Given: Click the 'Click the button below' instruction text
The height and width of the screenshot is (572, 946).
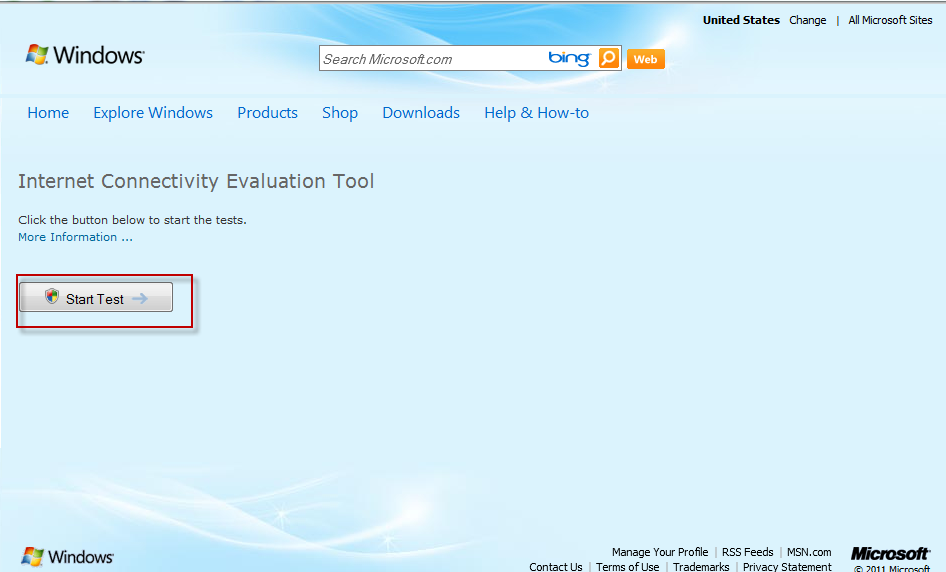Looking at the screenshot, I should point(132,220).
